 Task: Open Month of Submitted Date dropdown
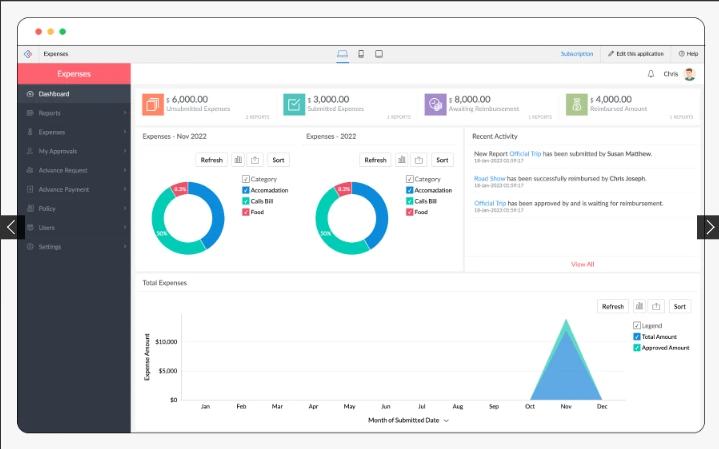(408, 420)
